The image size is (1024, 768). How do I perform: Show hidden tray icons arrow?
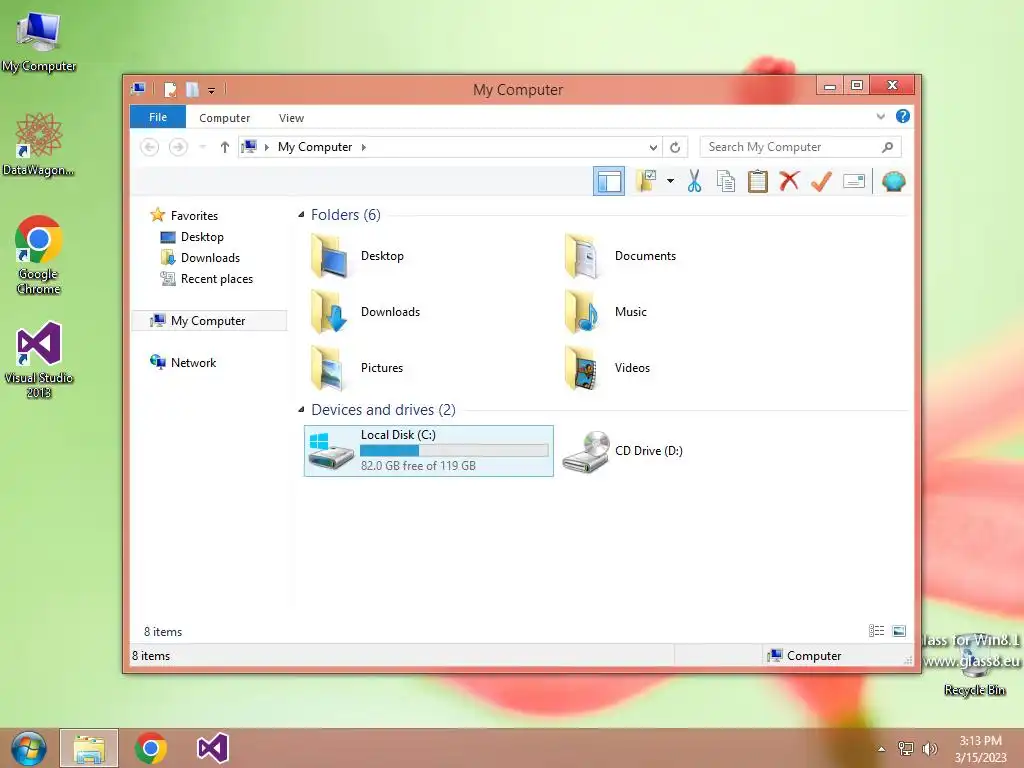(x=881, y=749)
